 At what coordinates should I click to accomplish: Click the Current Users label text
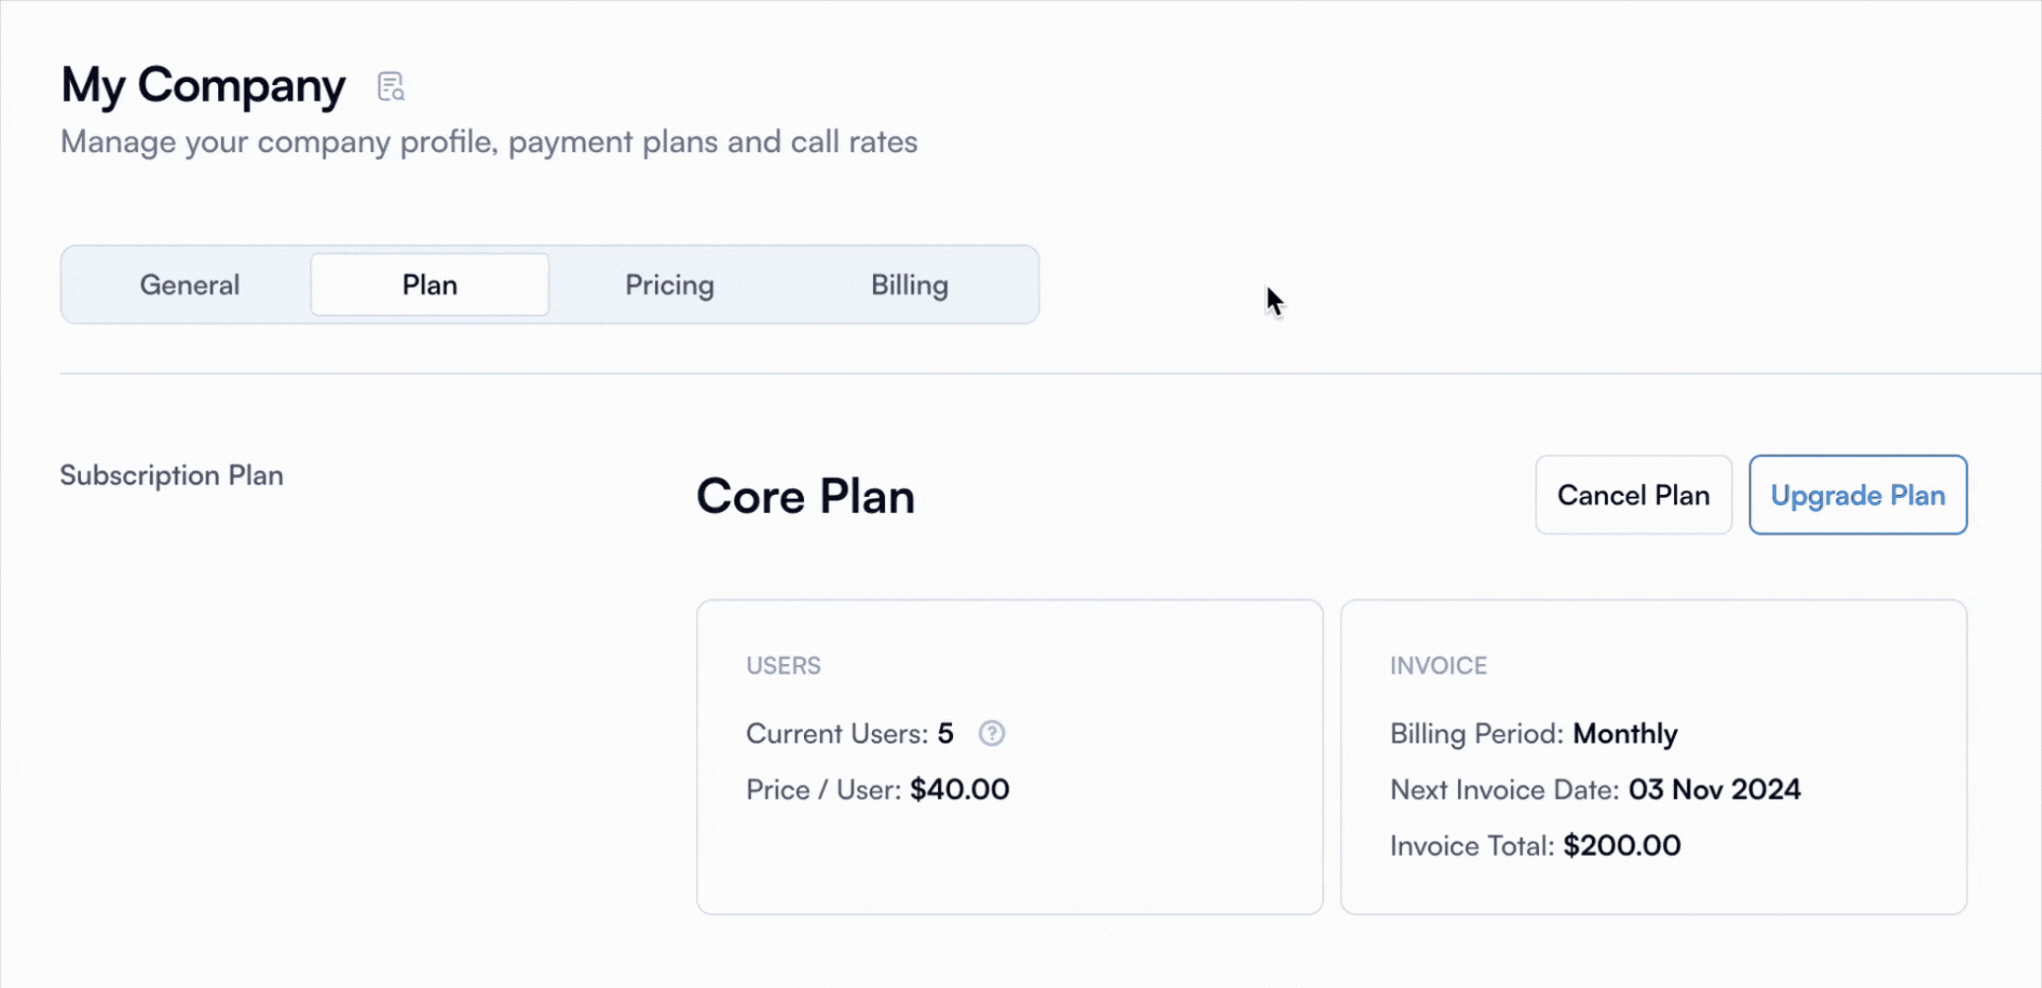click(x=836, y=734)
